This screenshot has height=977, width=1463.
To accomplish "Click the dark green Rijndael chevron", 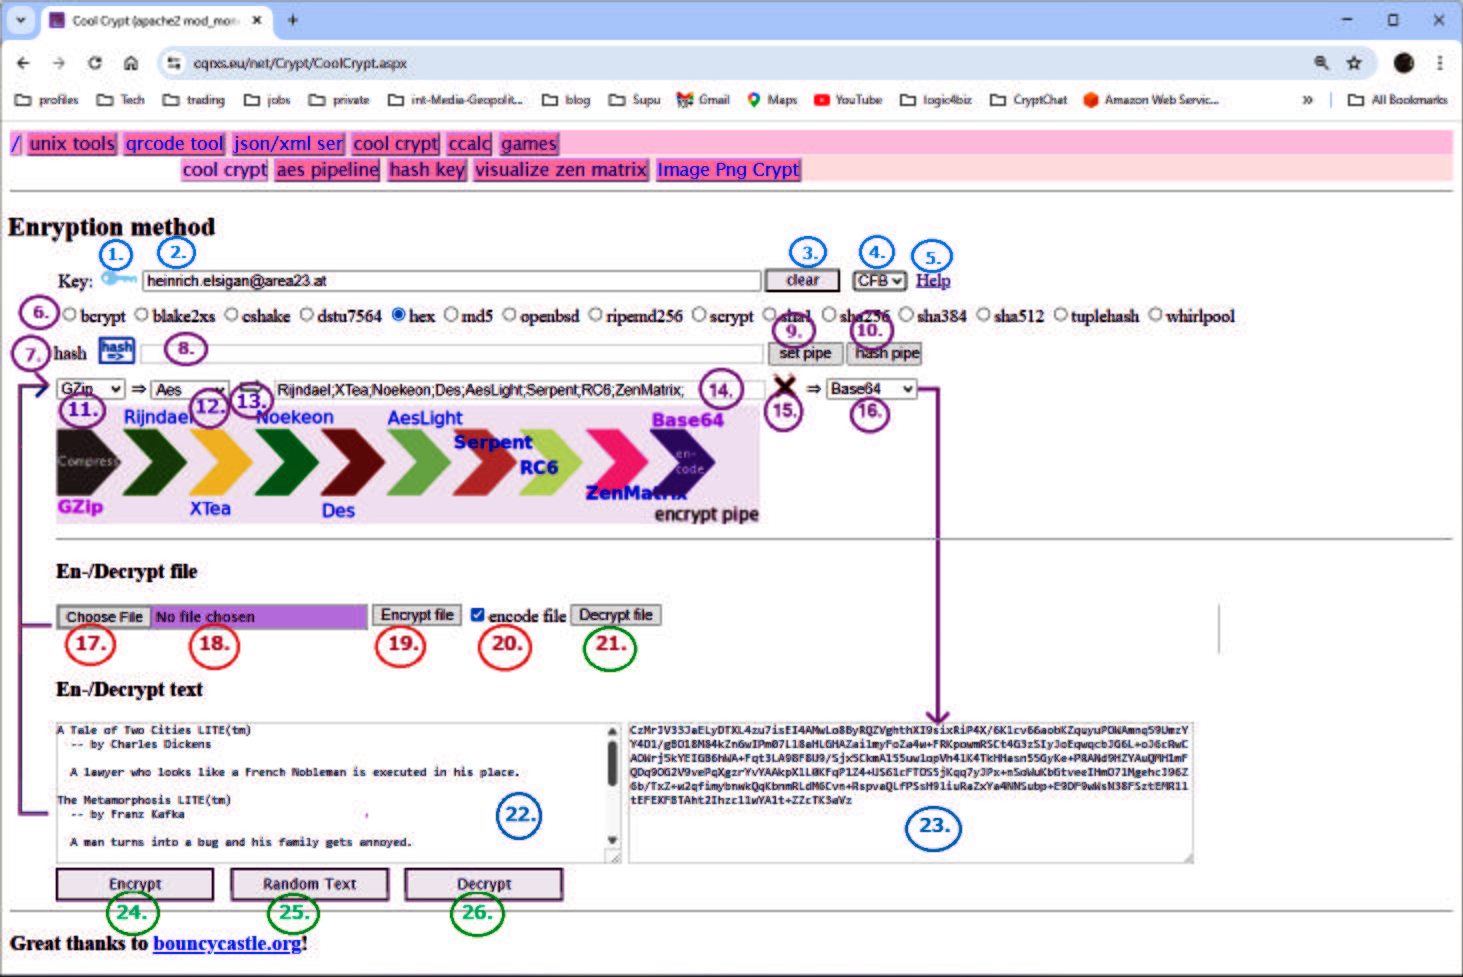I will click(x=155, y=462).
